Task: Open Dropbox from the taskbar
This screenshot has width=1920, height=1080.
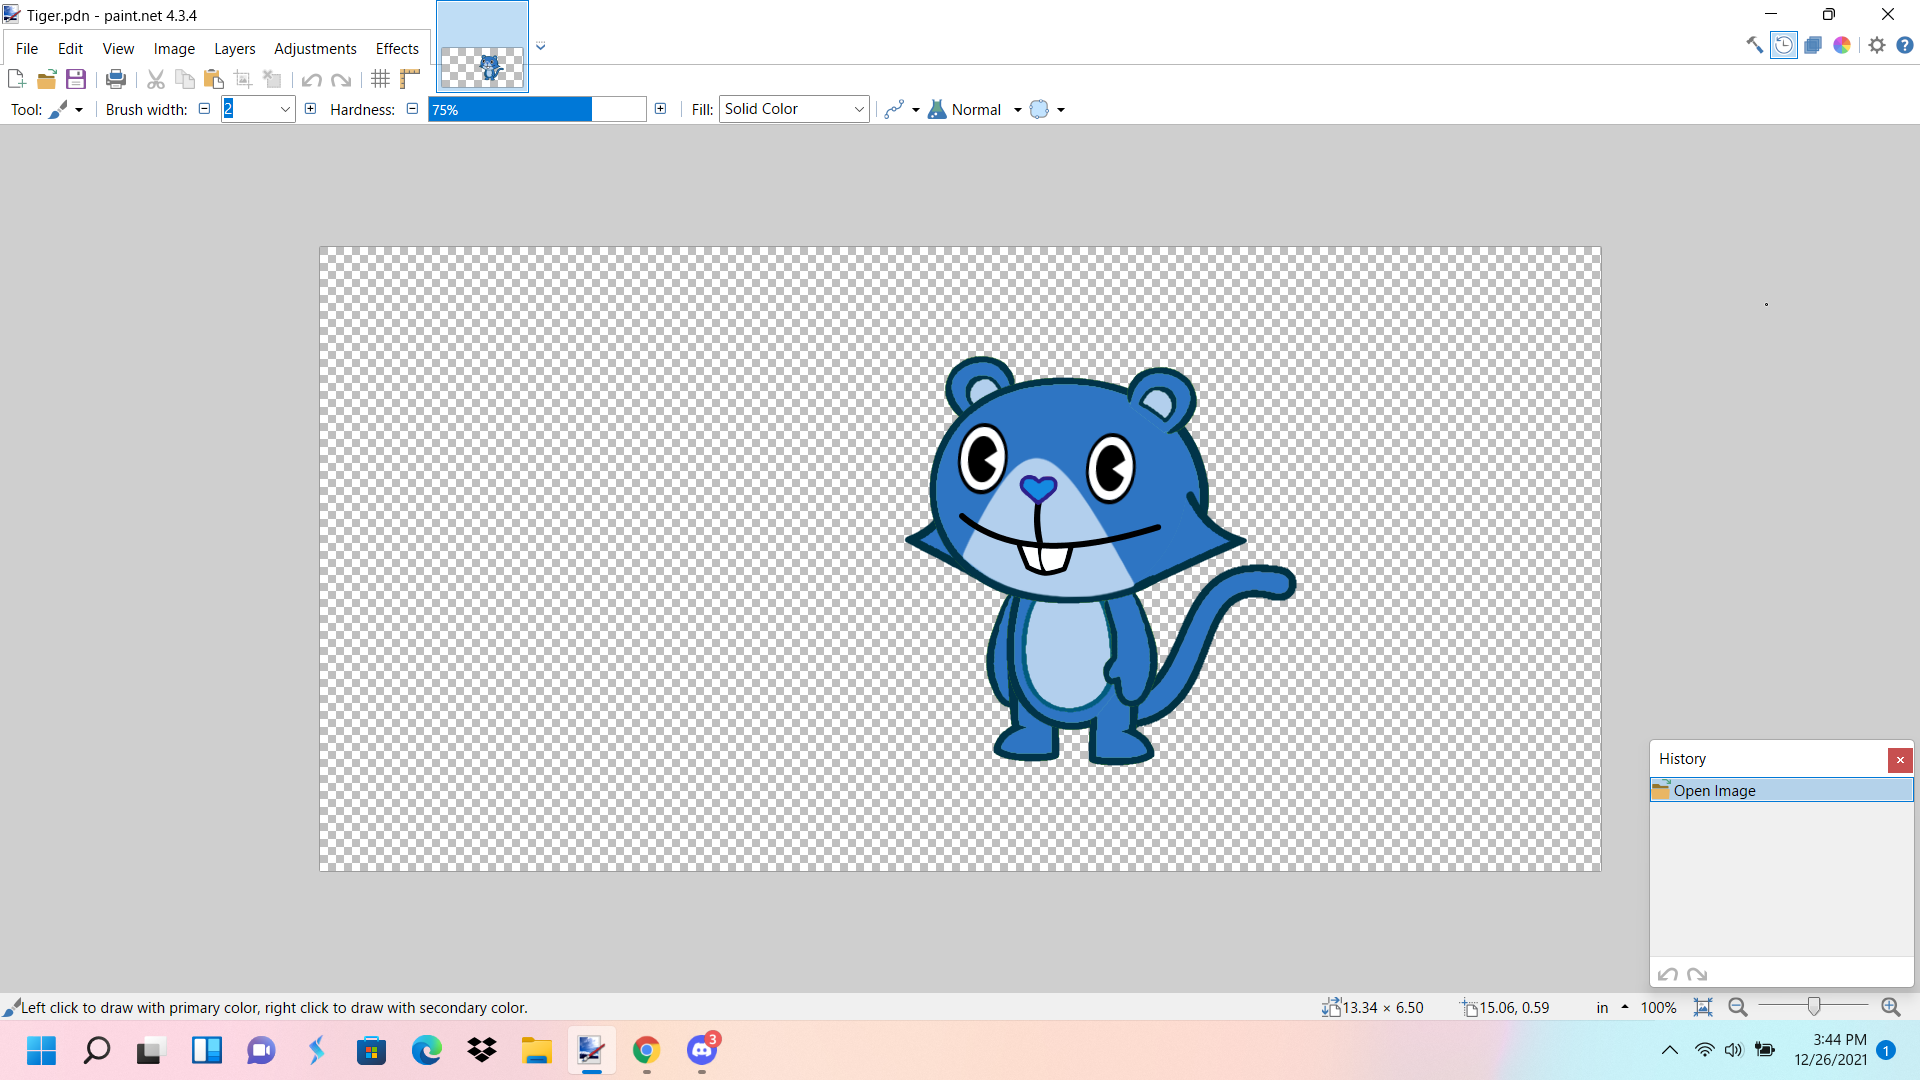Action: tap(481, 1050)
